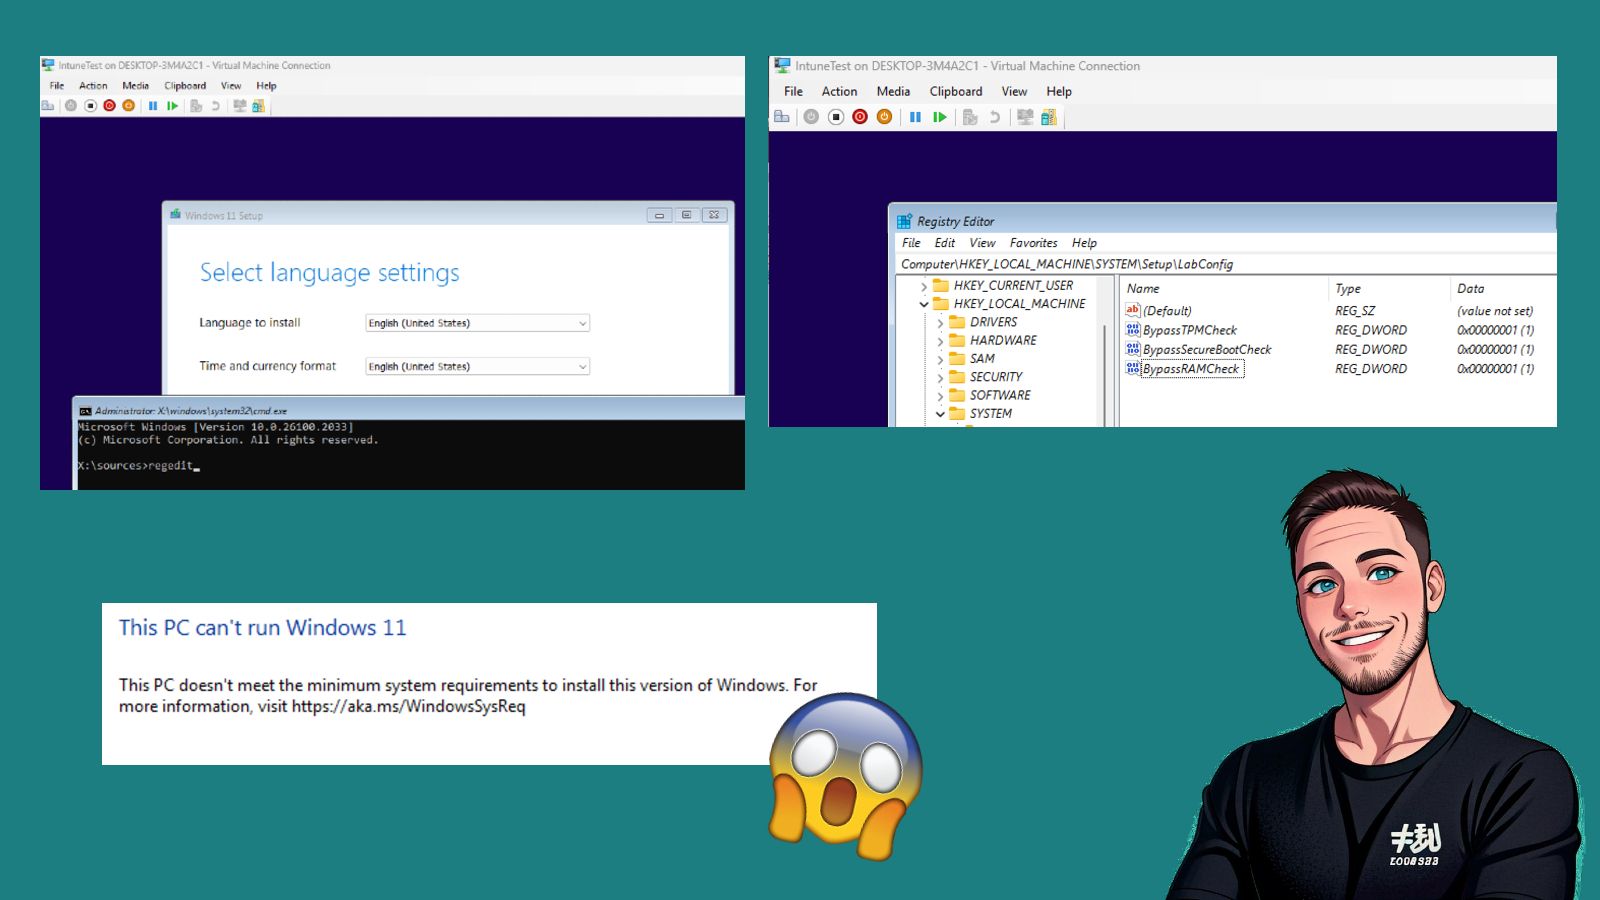The image size is (1600, 900).
Task: Click Turn Off icon in Windows 11 Setup VM window
Action: pyautogui.click(x=90, y=106)
